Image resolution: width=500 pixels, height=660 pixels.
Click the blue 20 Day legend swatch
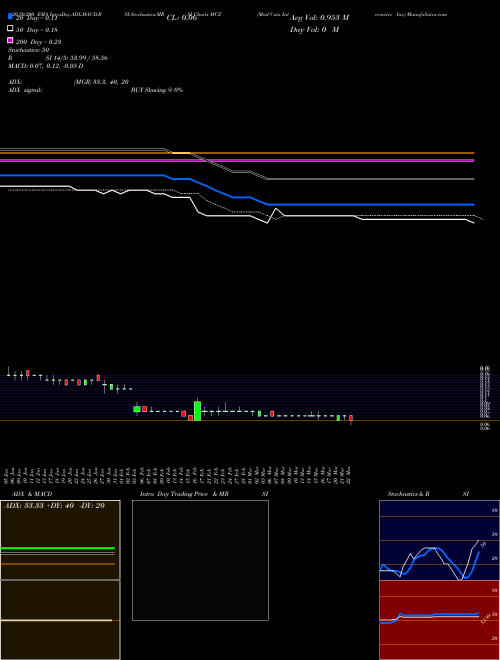pyautogui.click(x=10, y=17)
